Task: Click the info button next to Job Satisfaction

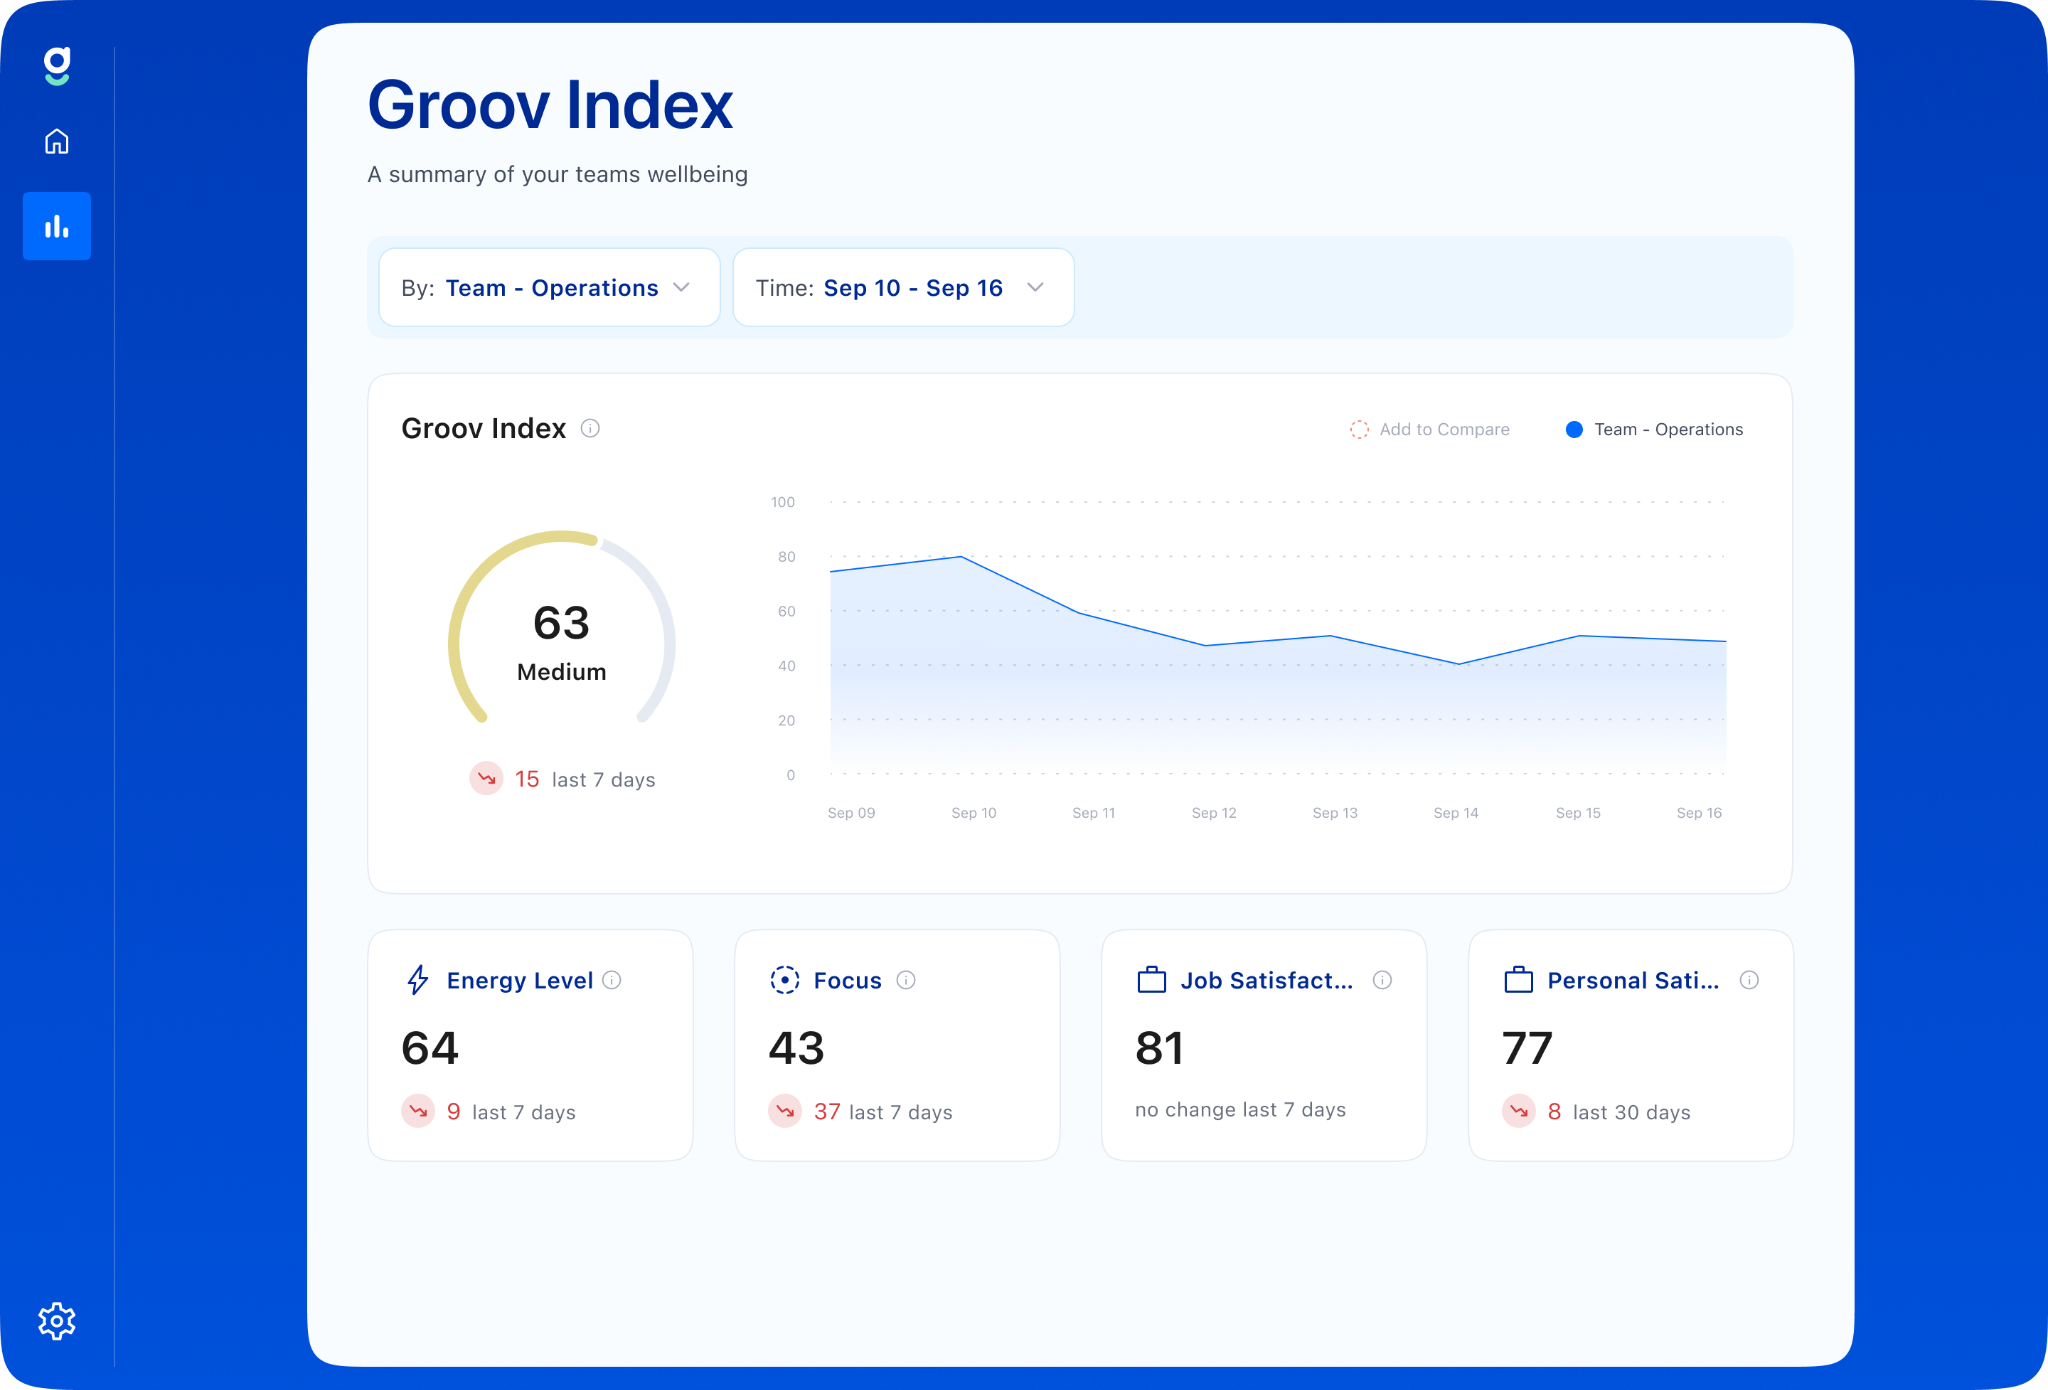Action: [x=1382, y=980]
